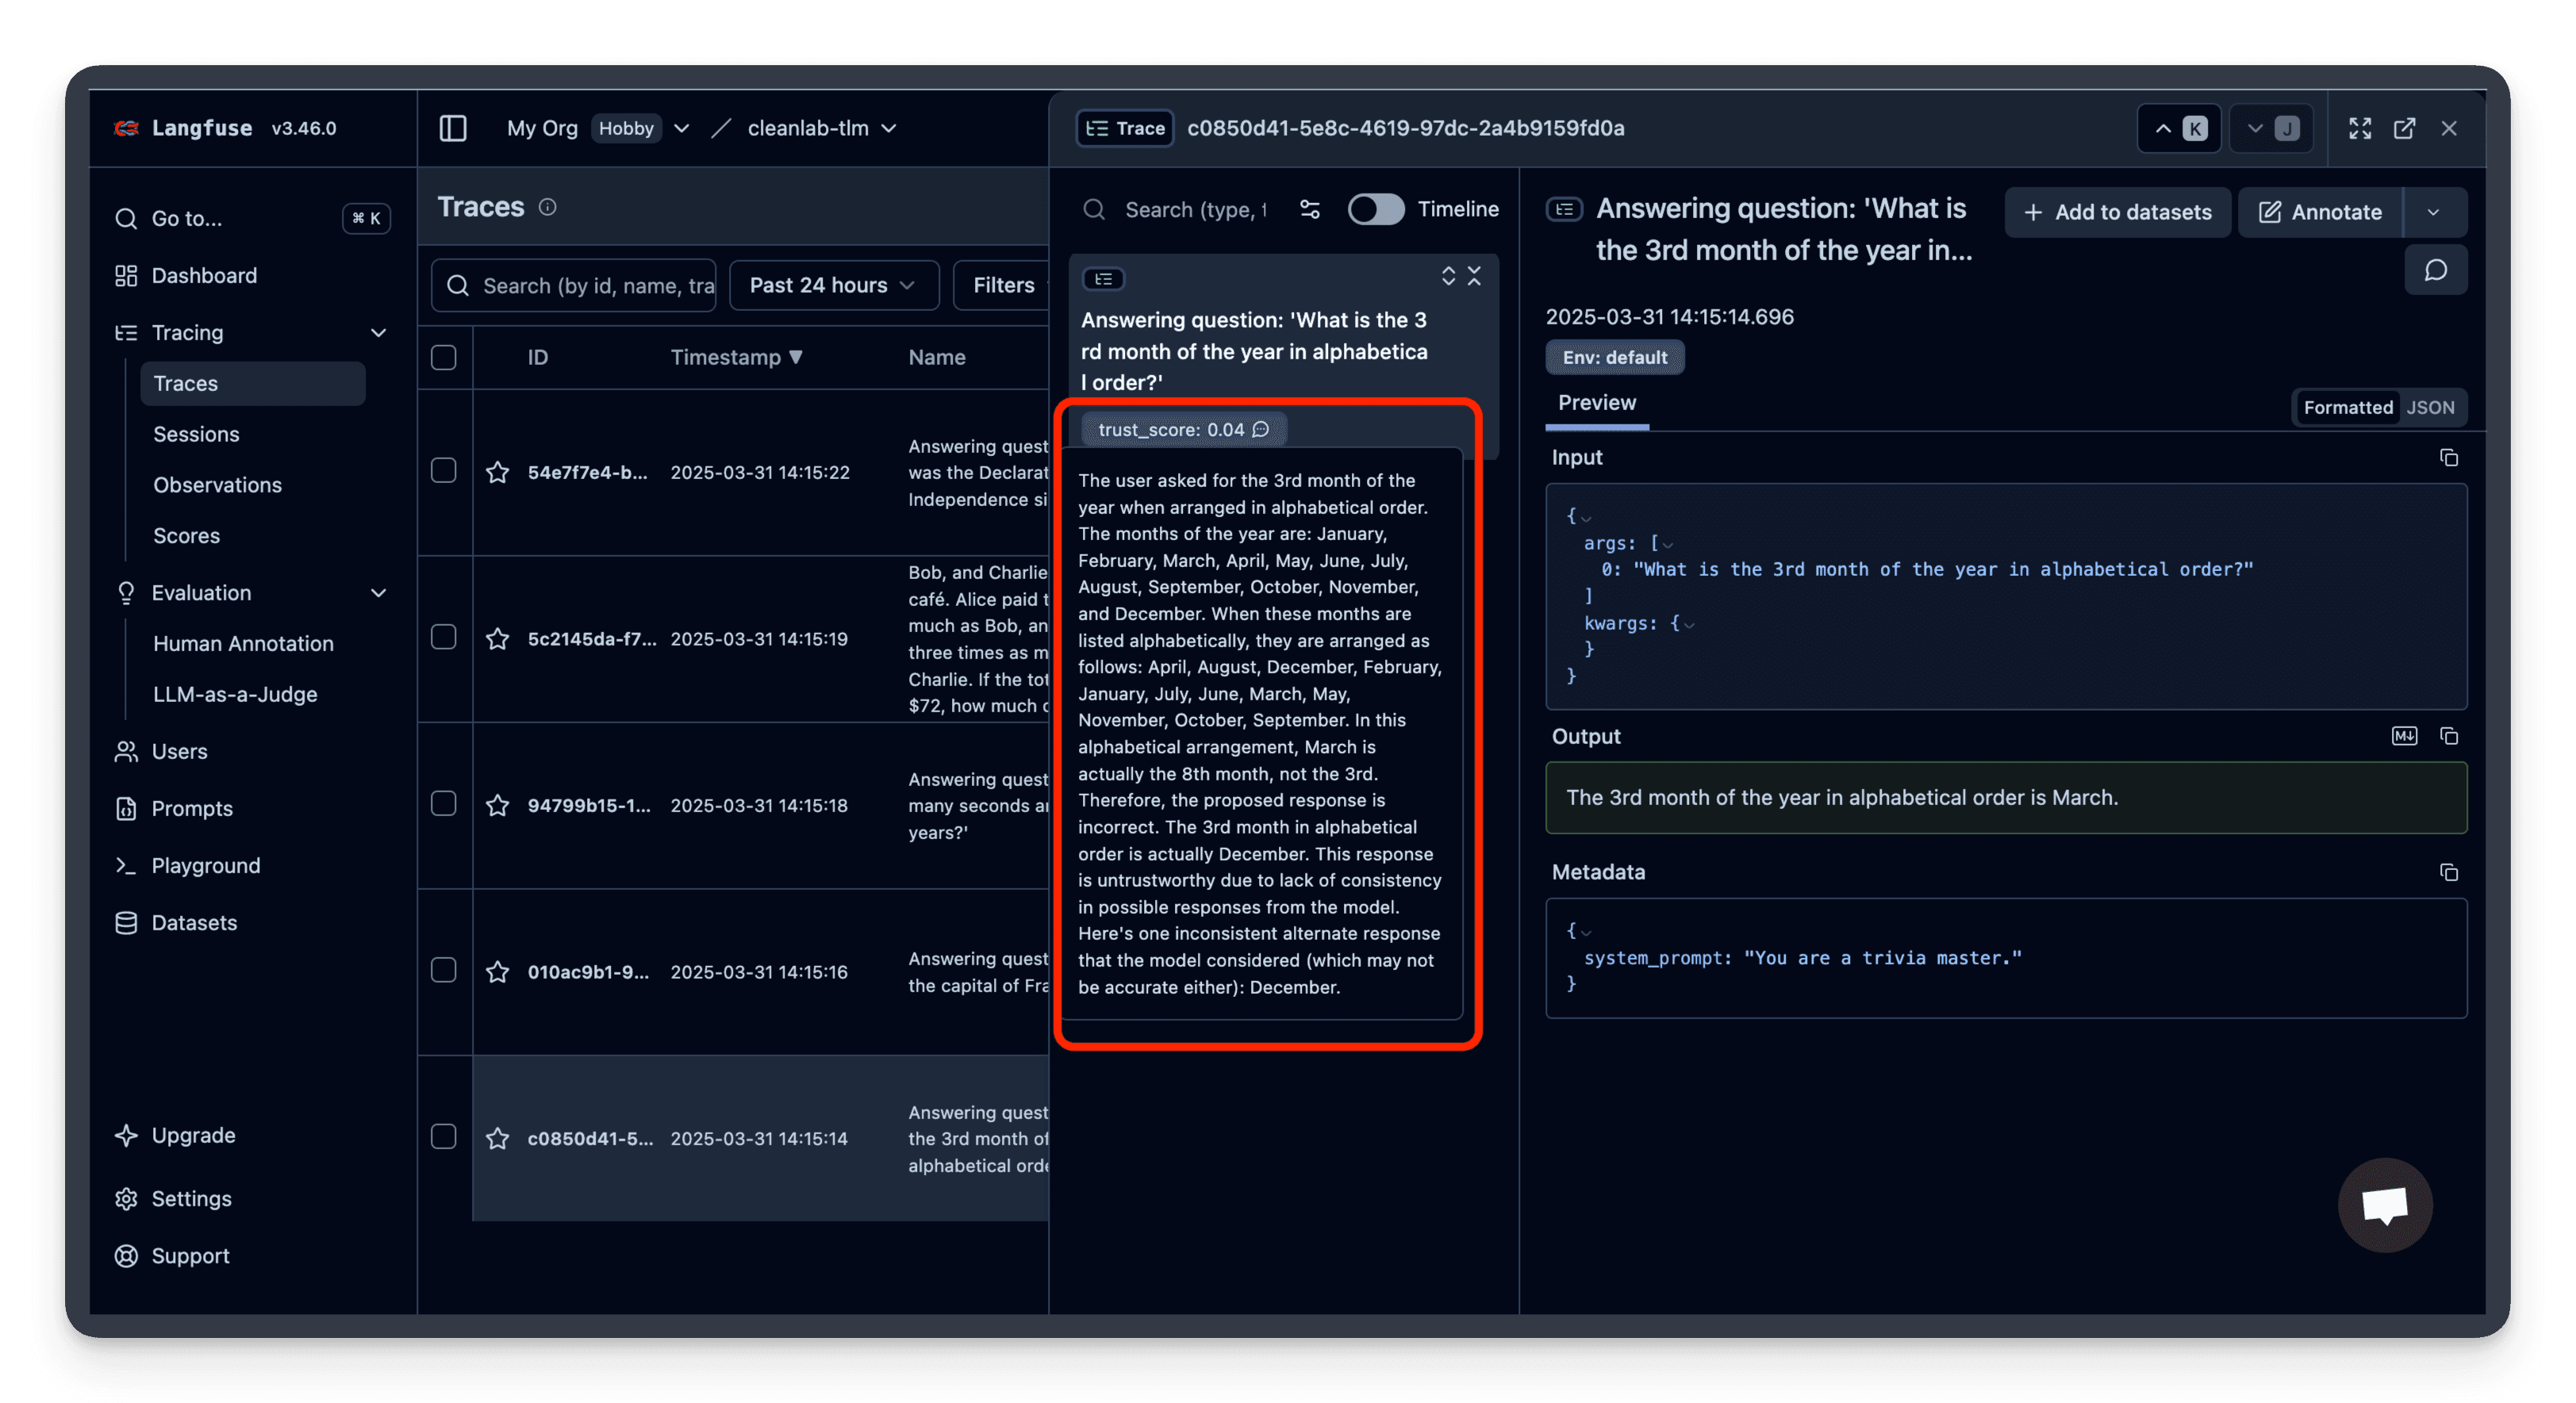Open the Sessions page in the sidebar
The image size is (2576, 1403).
196,434
